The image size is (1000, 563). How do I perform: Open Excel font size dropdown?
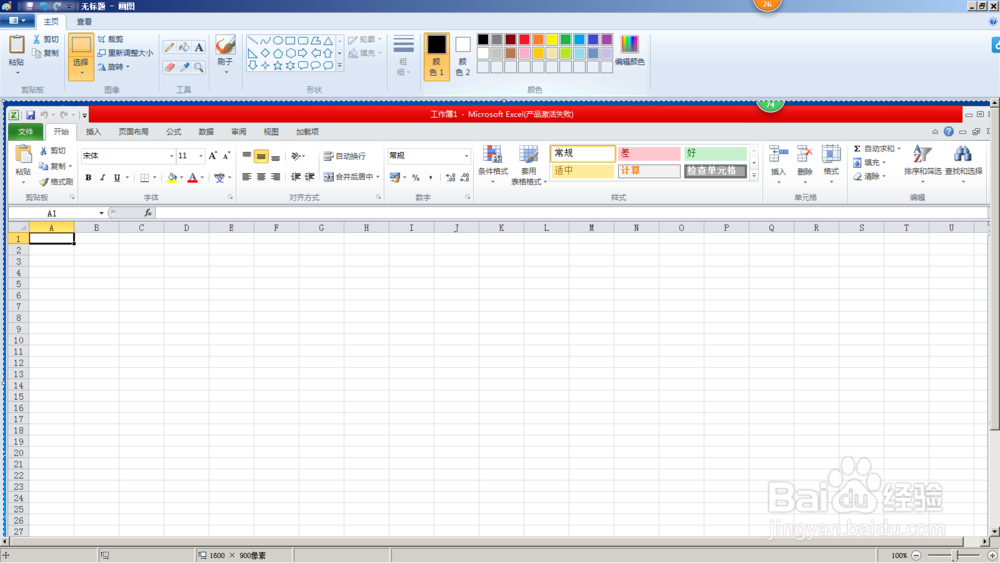click(x=200, y=156)
